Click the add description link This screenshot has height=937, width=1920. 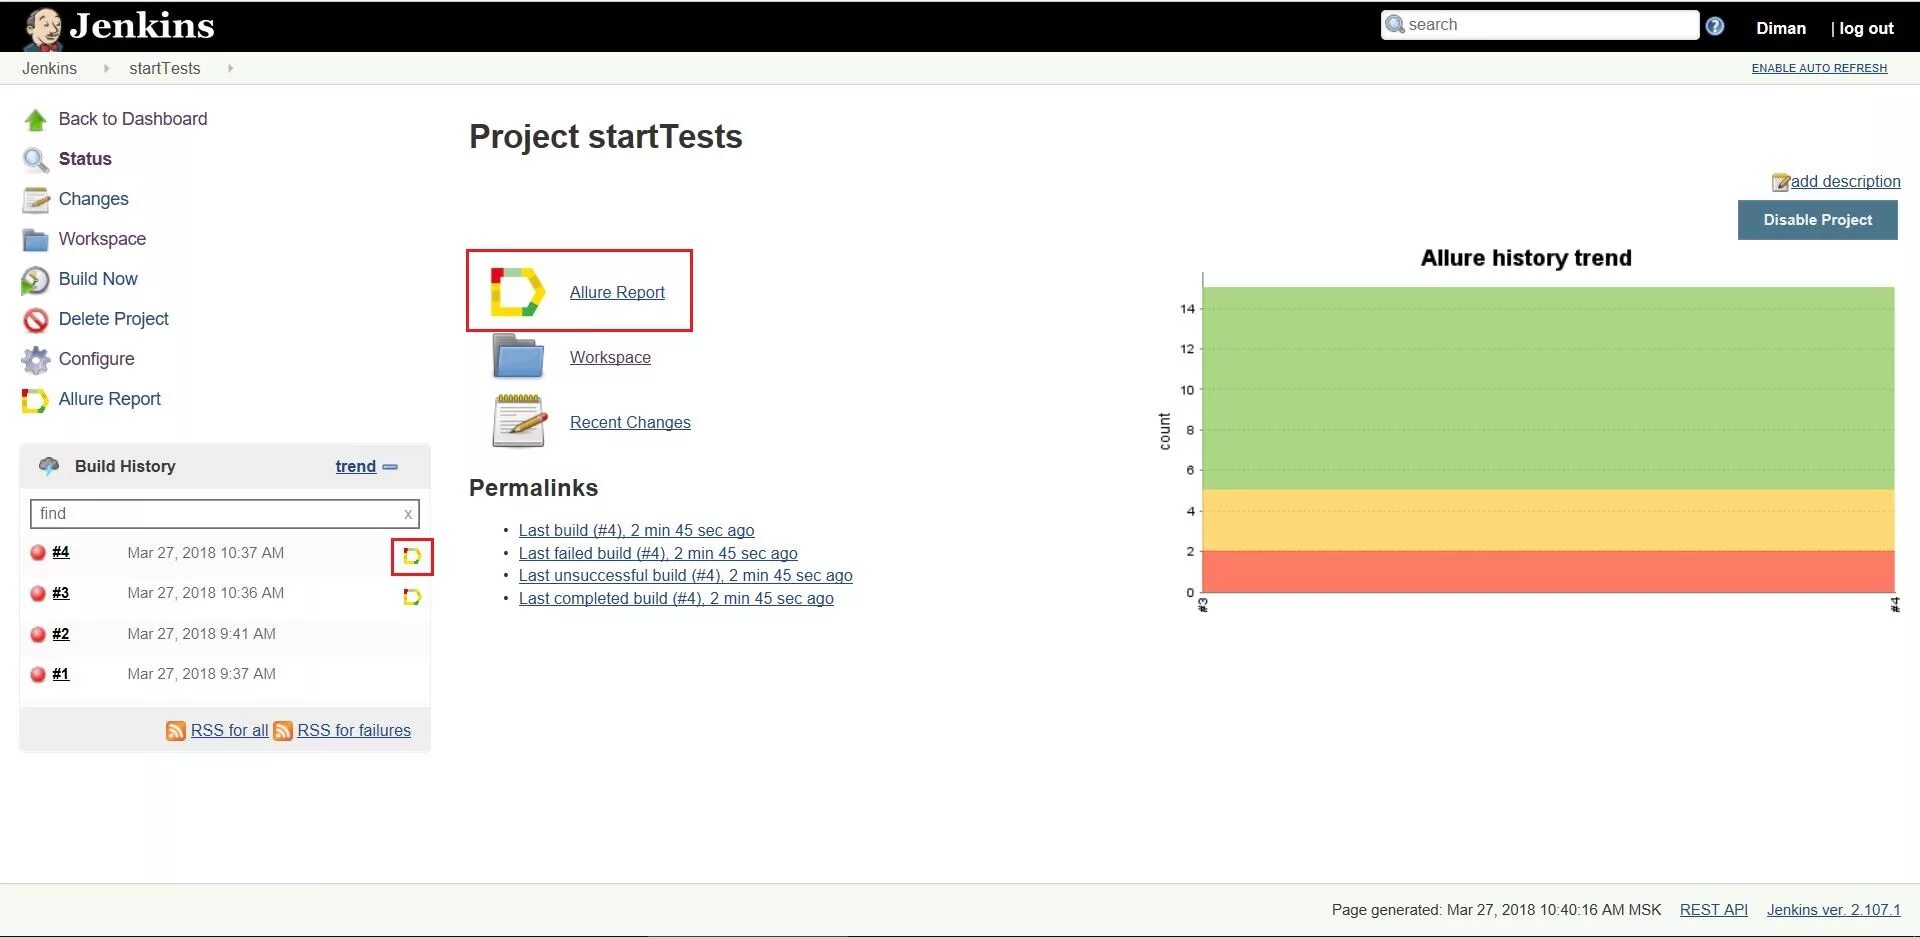click(1845, 181)
